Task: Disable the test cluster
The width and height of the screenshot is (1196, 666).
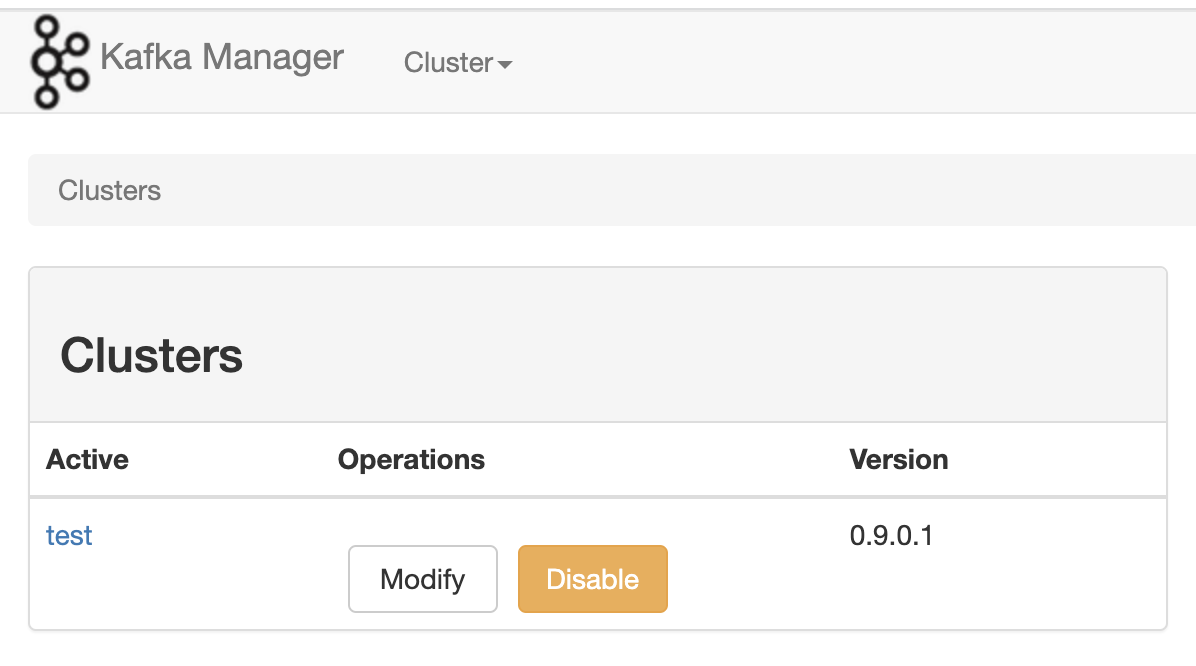Action: [592, 578]
